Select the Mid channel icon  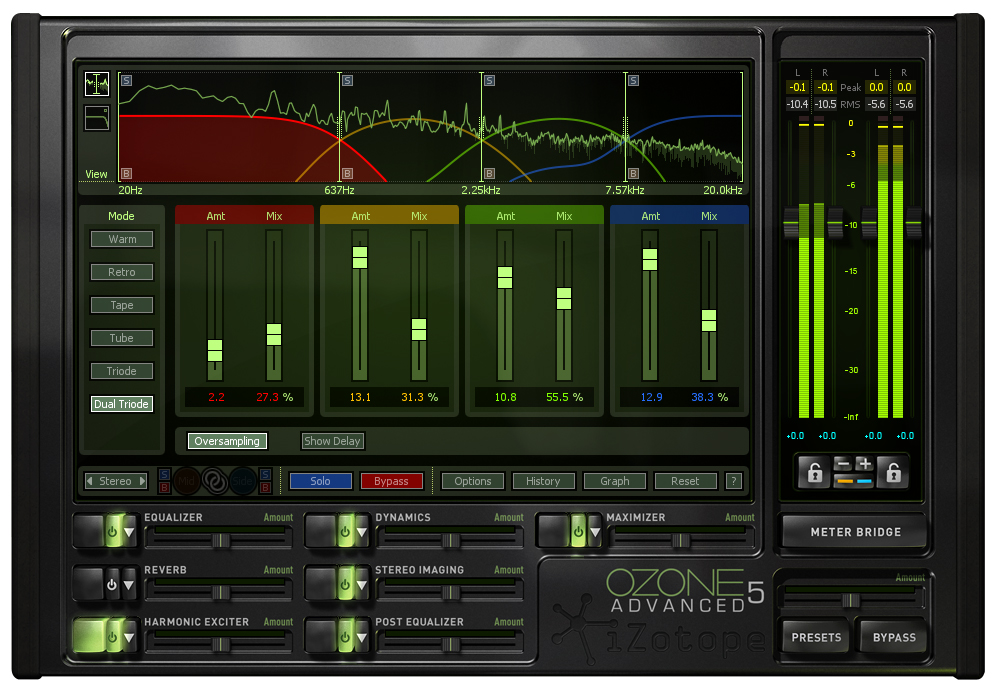pyautogui.click(x=186, y=480)
